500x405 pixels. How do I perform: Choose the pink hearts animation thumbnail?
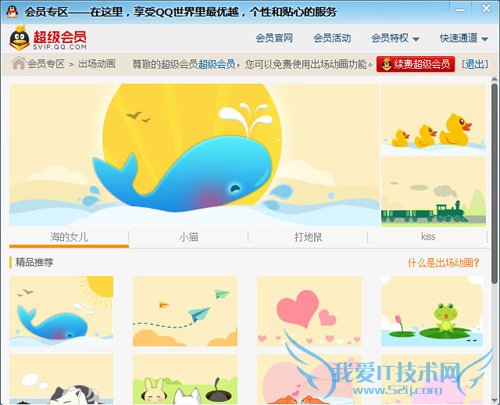[x=309, y=311]
